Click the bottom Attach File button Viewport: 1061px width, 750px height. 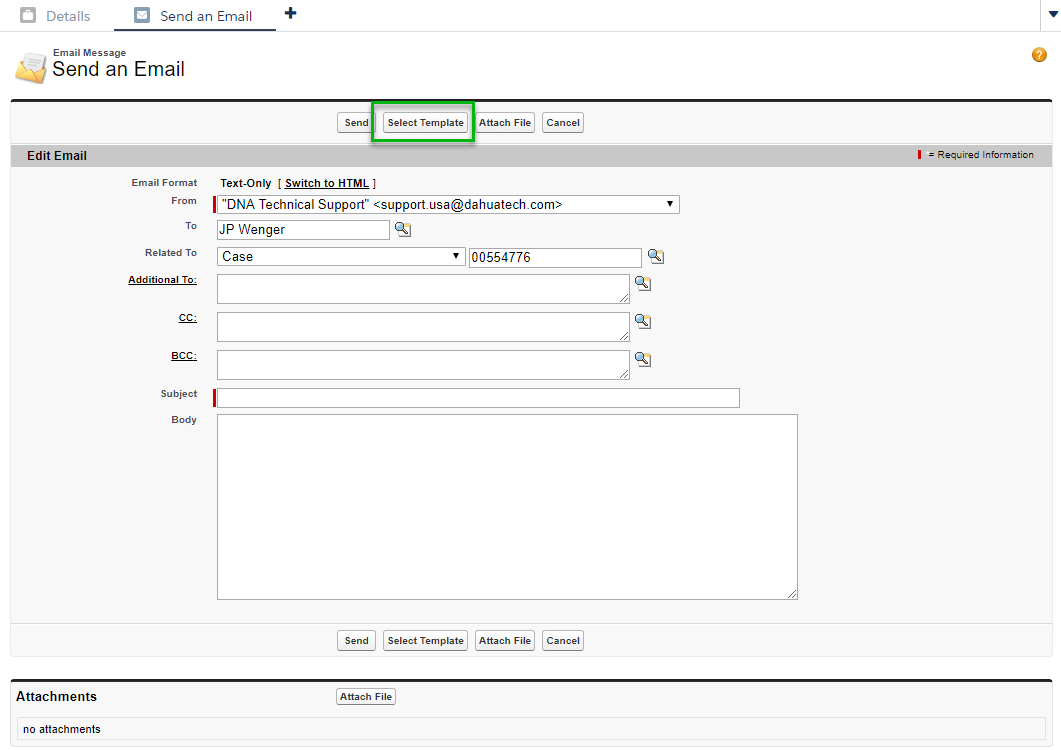pos(505,640)
